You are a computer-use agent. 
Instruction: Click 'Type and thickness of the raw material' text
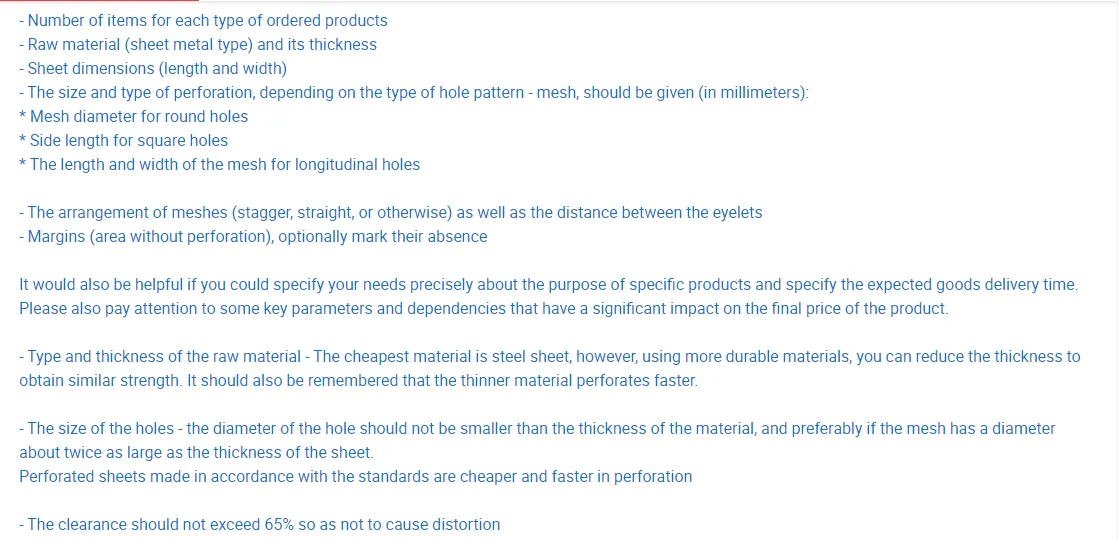point(164,356)
